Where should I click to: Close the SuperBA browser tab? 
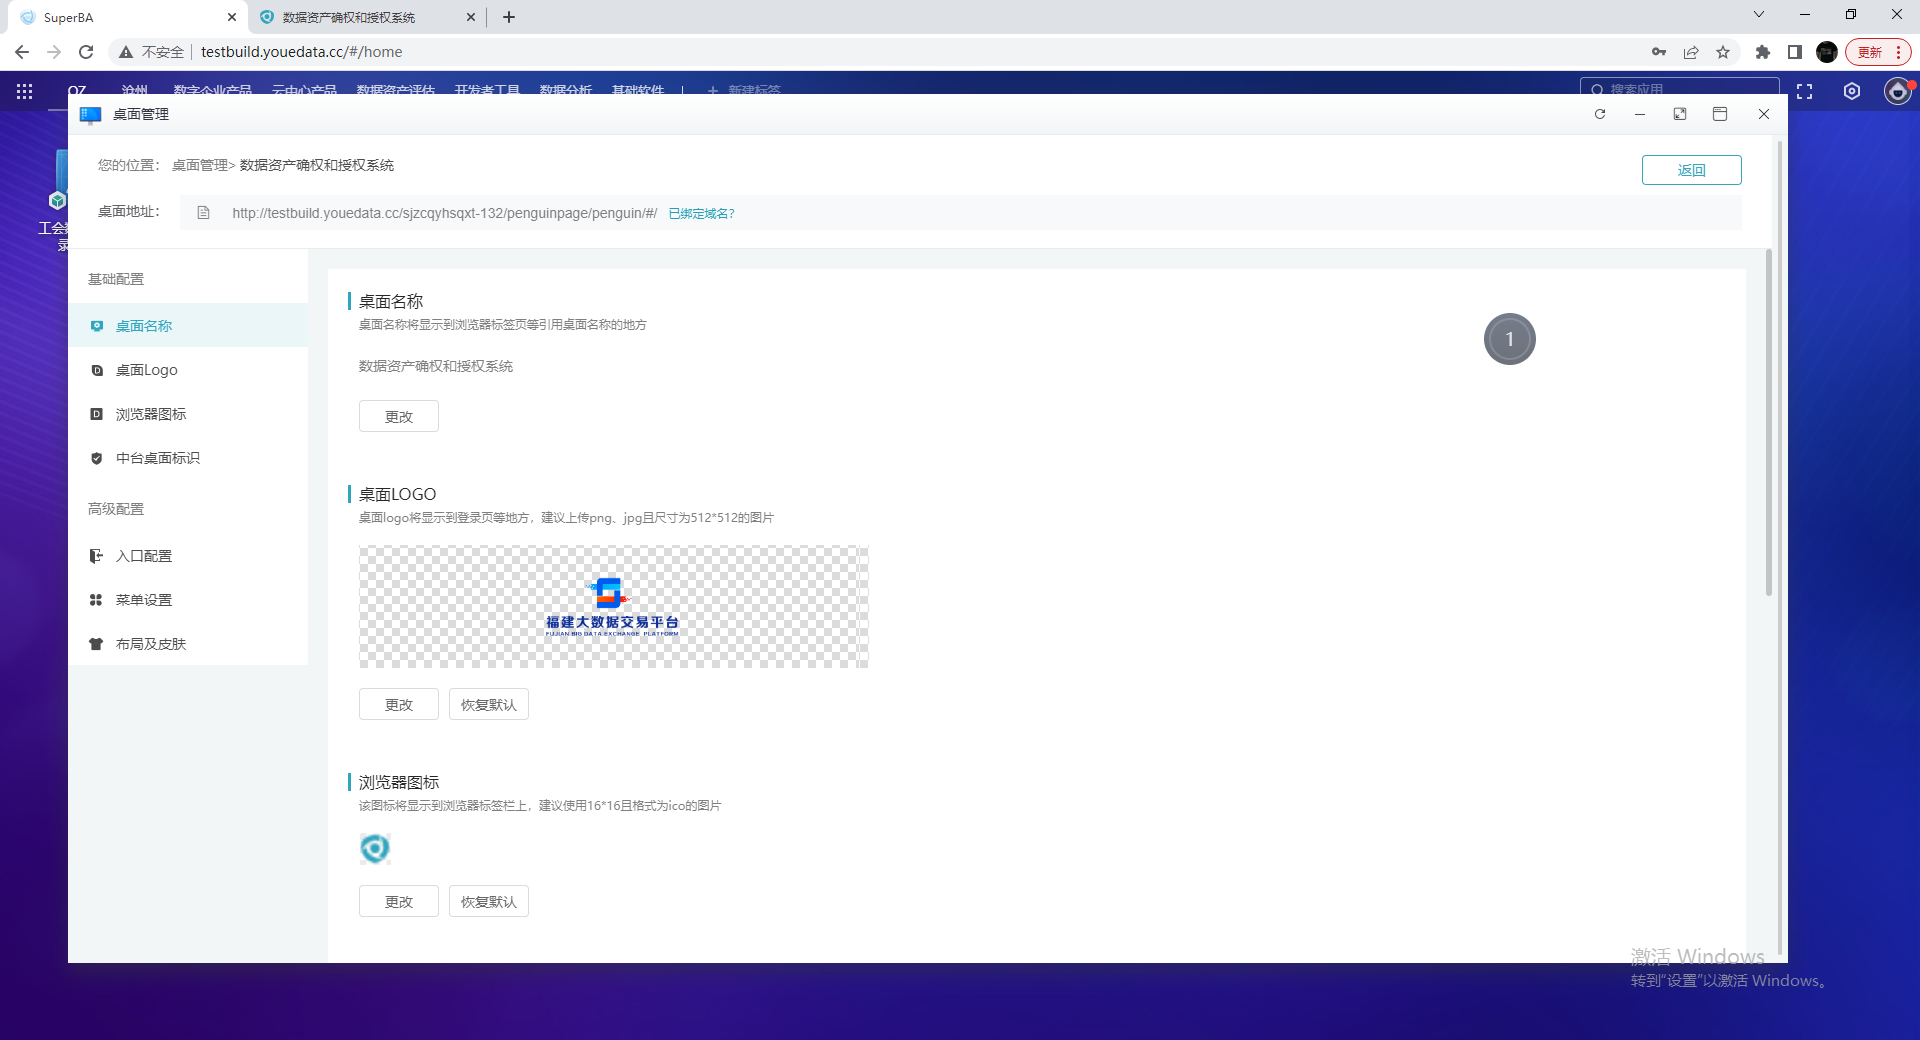(232, 17)
